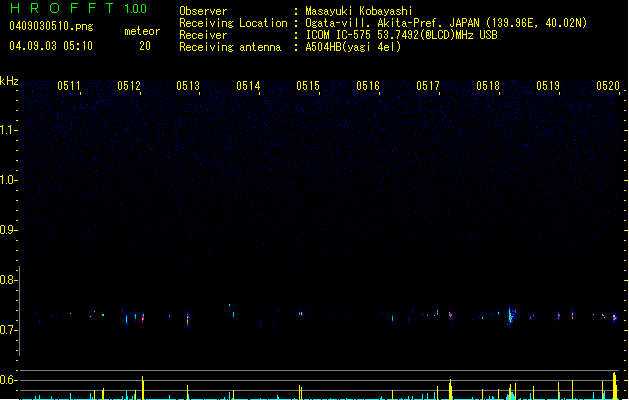The width and height of the screenshot is (629, 400).
Task: Click the Receiving Location label
Action: tap(233, 23)
